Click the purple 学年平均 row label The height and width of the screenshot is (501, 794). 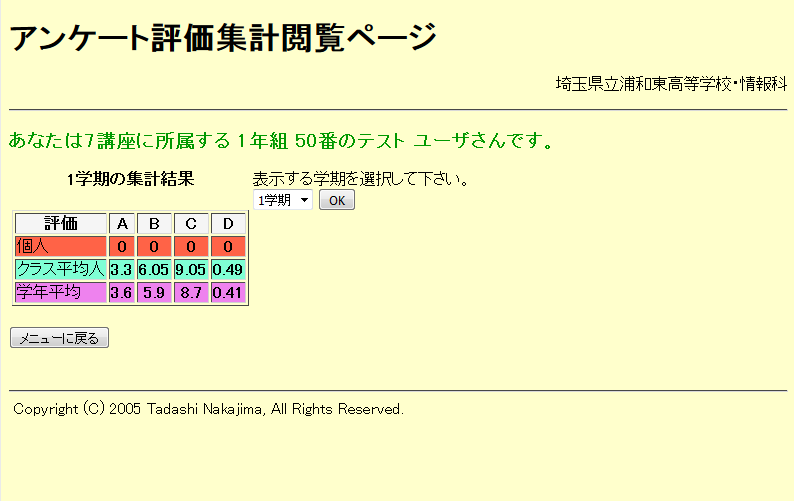click(61, 292)
